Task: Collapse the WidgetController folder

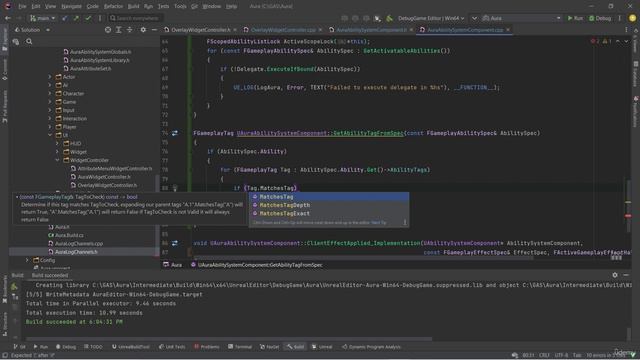Action: [x=58, y=160]
